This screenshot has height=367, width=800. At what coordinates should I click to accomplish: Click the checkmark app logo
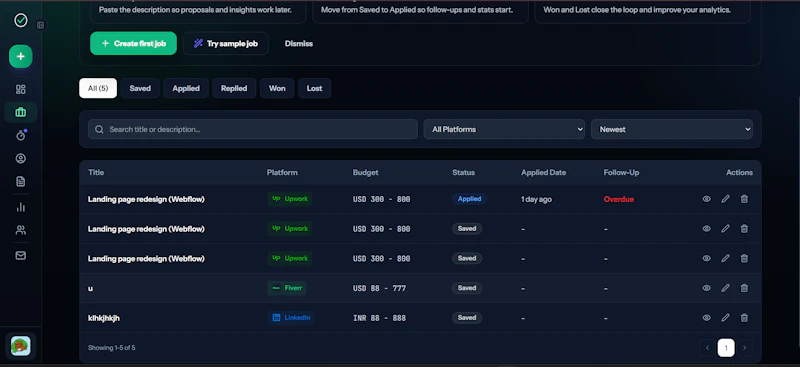tap(20, 20)
